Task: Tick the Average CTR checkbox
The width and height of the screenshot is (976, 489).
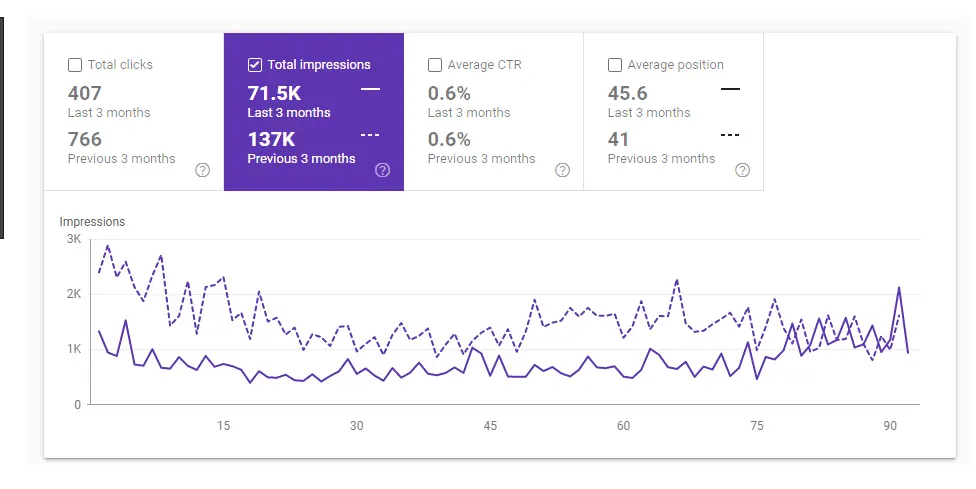Action: point(435,65)
